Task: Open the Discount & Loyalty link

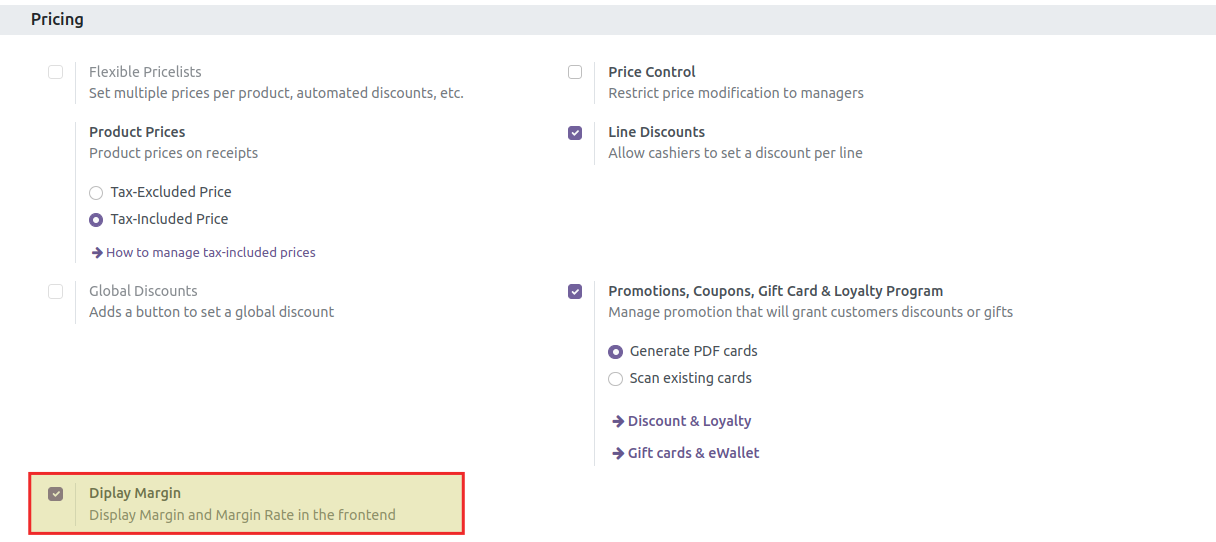Action: coord(689,421)
